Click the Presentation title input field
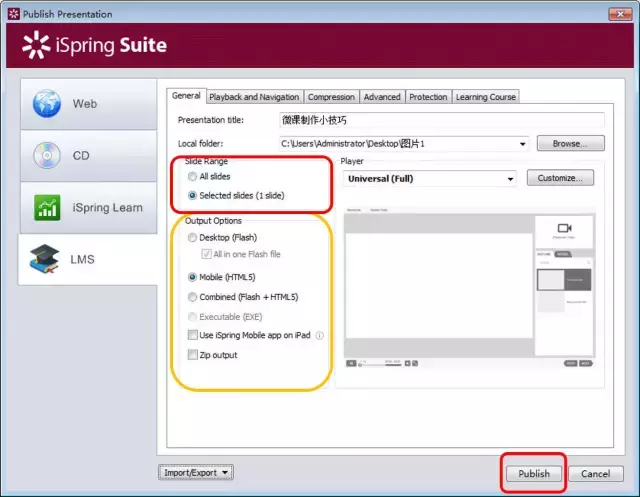Image resolution: width=640 pixels, height=497 pixels. click(442, 120)
